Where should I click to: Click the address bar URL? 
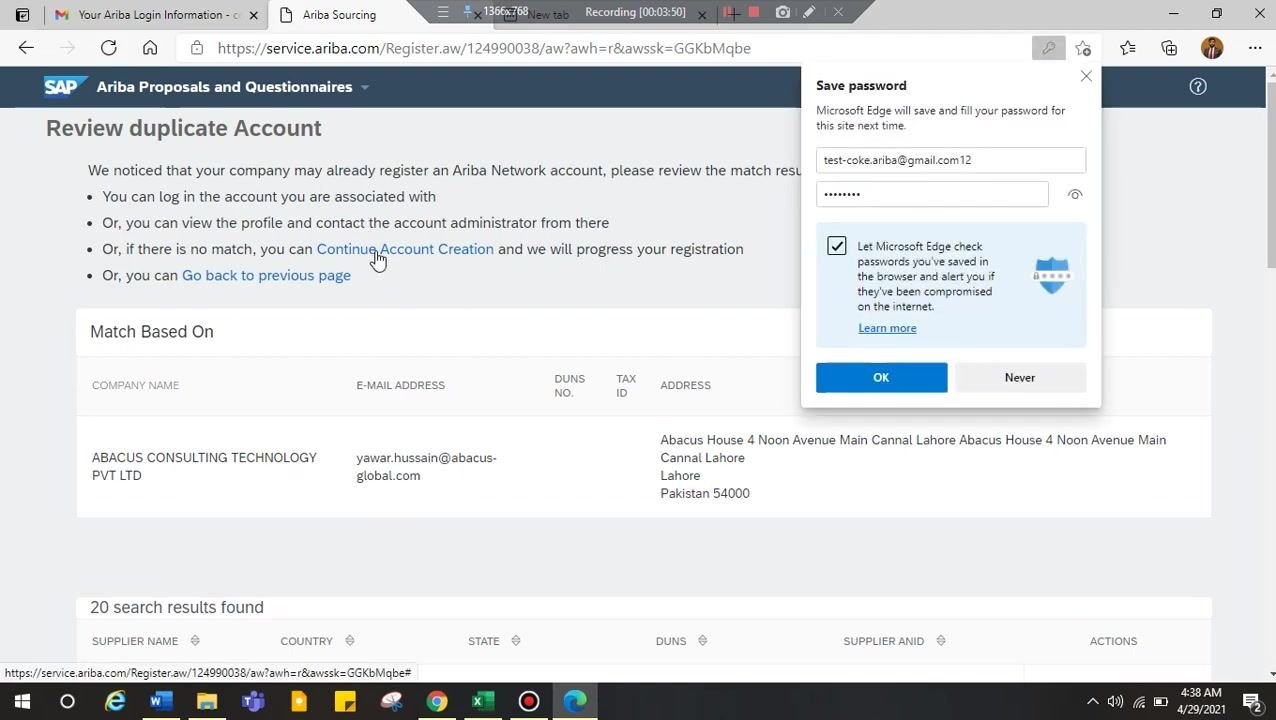(484, 48)
